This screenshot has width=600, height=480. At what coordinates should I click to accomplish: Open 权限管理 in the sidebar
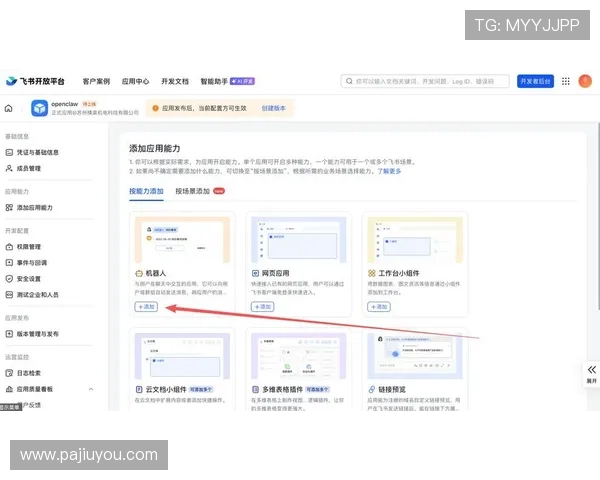(x=23, y=247)
